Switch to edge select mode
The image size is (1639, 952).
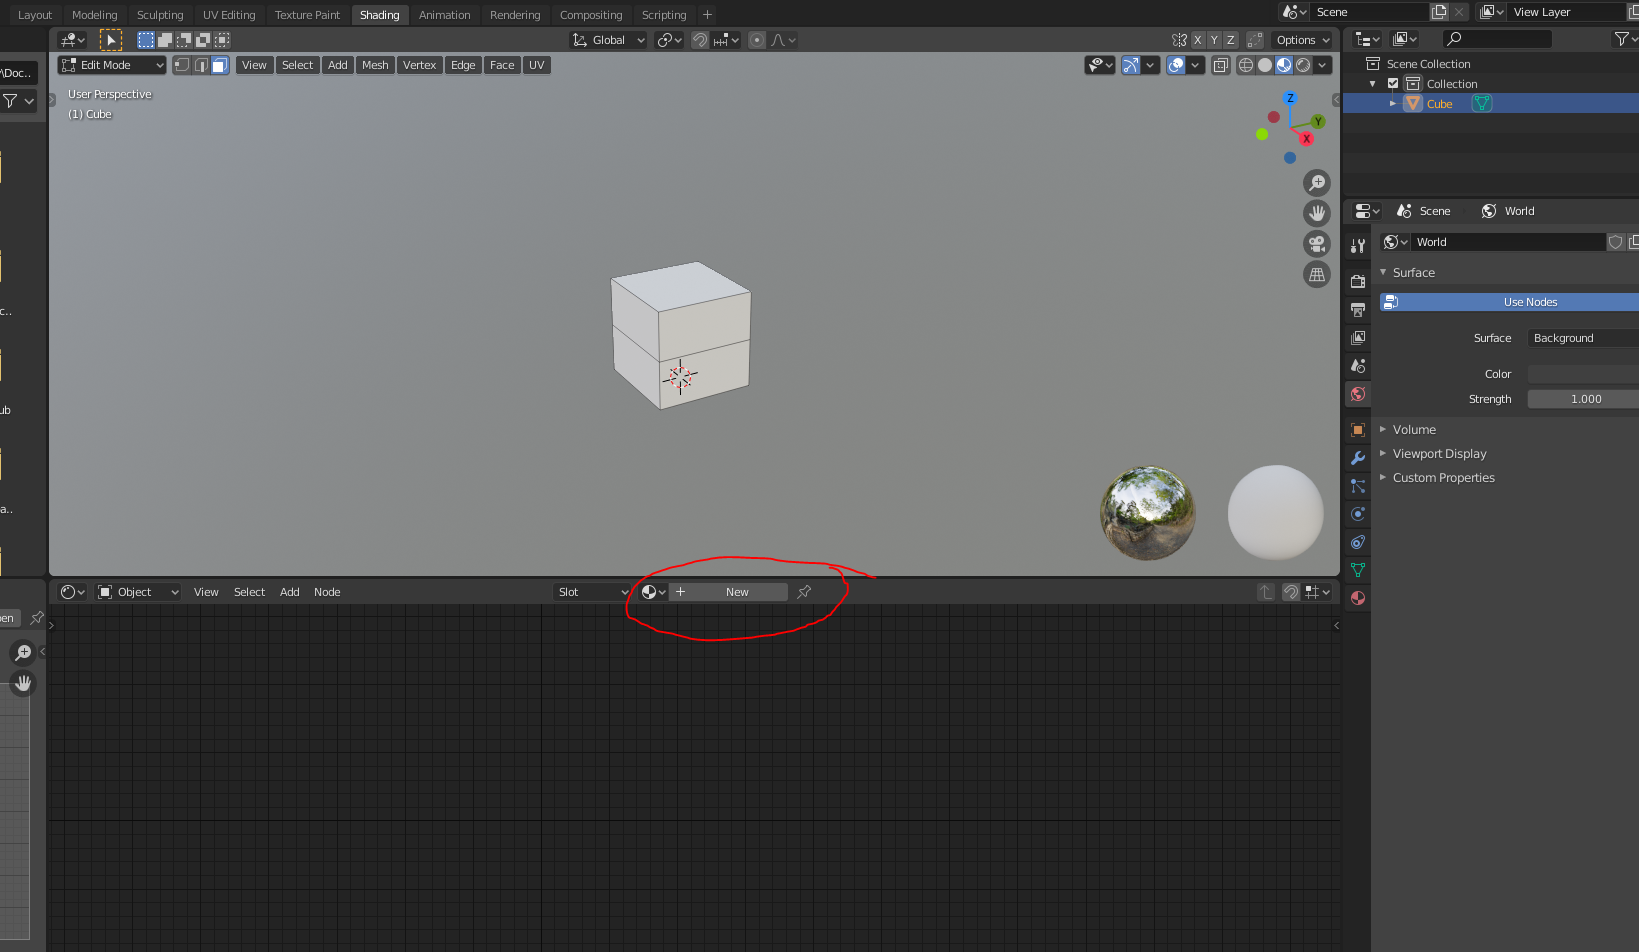coord(201,65)
